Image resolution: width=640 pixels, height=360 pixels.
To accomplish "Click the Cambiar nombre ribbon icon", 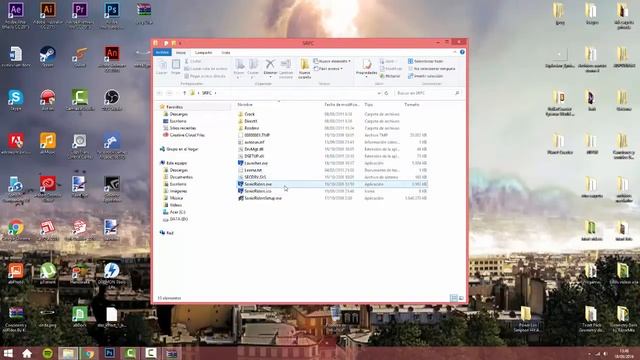I will click(286, 69).
